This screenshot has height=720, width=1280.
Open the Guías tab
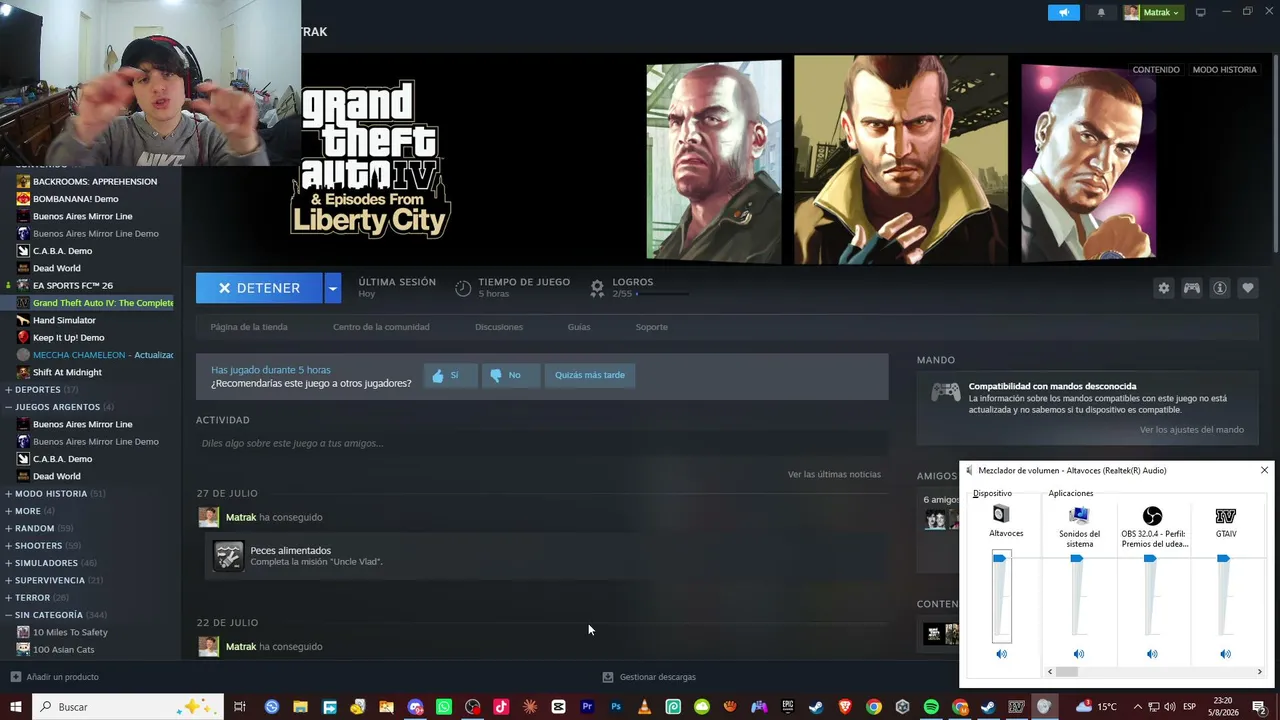coord(579,327)
